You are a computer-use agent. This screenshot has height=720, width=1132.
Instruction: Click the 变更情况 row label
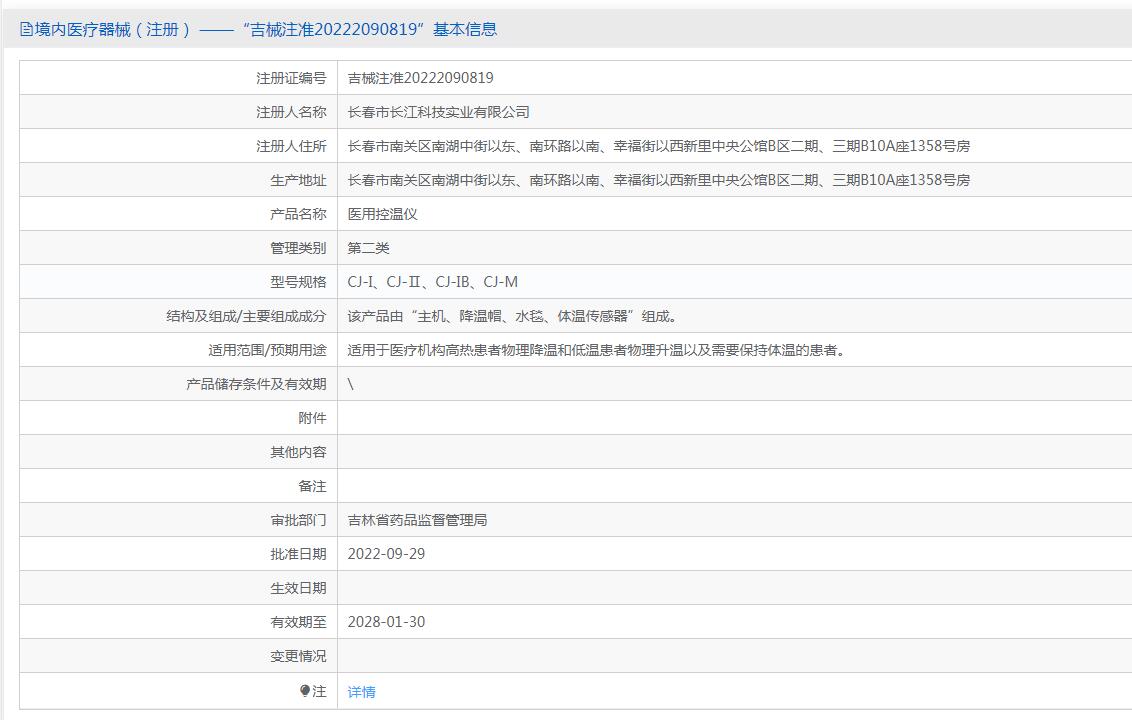pyautogui.click(x=298, y=656)
